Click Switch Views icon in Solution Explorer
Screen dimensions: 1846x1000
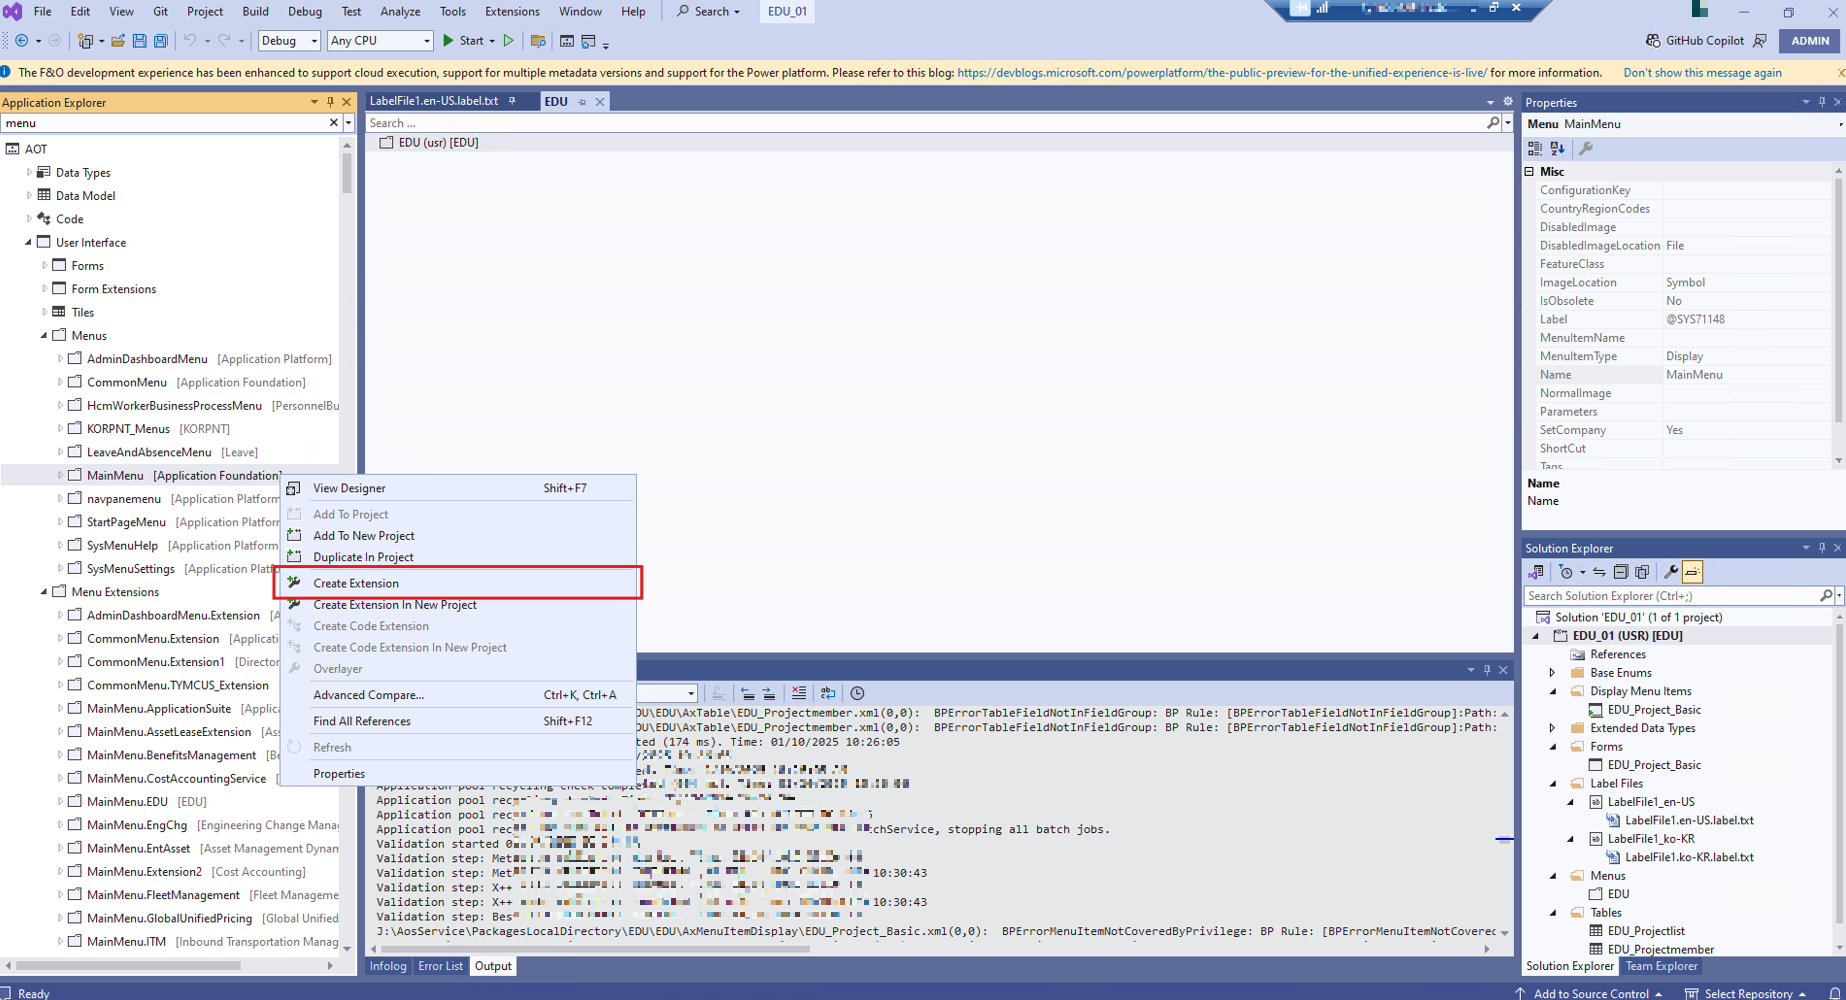(x=1537, y=572)
